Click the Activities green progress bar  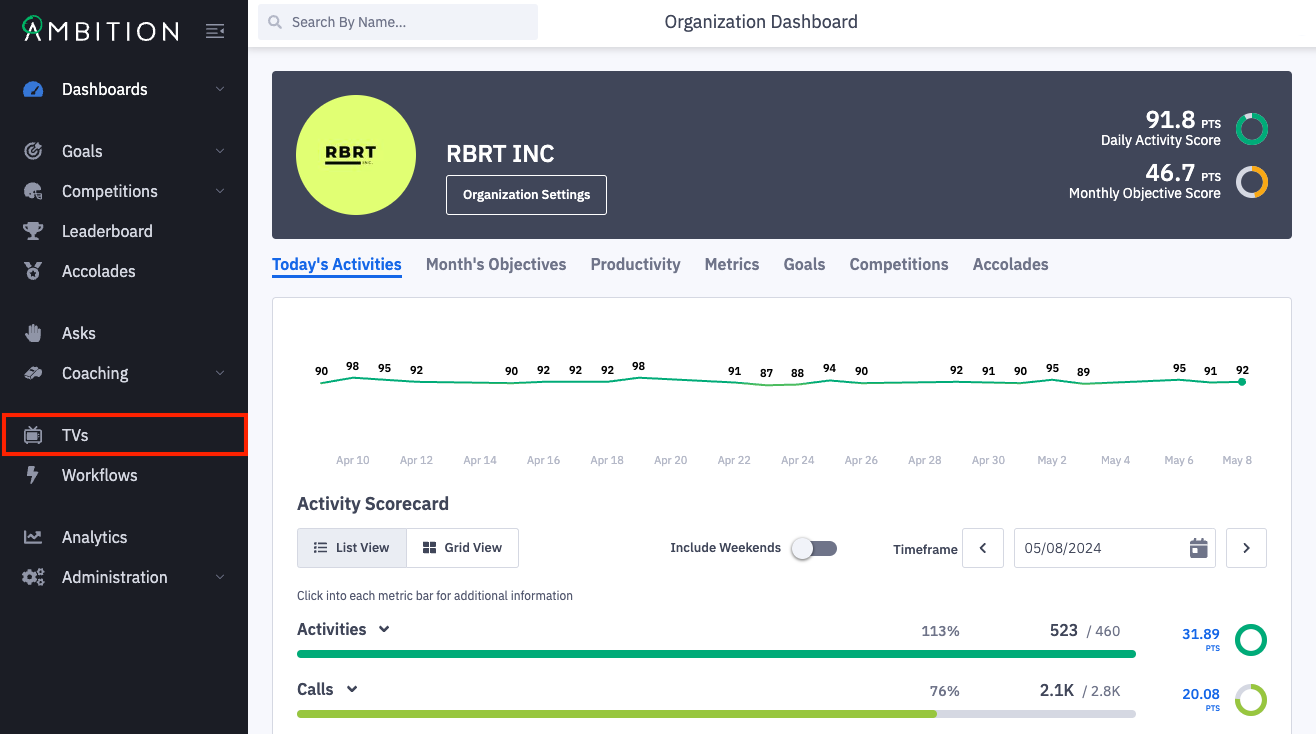715,654
